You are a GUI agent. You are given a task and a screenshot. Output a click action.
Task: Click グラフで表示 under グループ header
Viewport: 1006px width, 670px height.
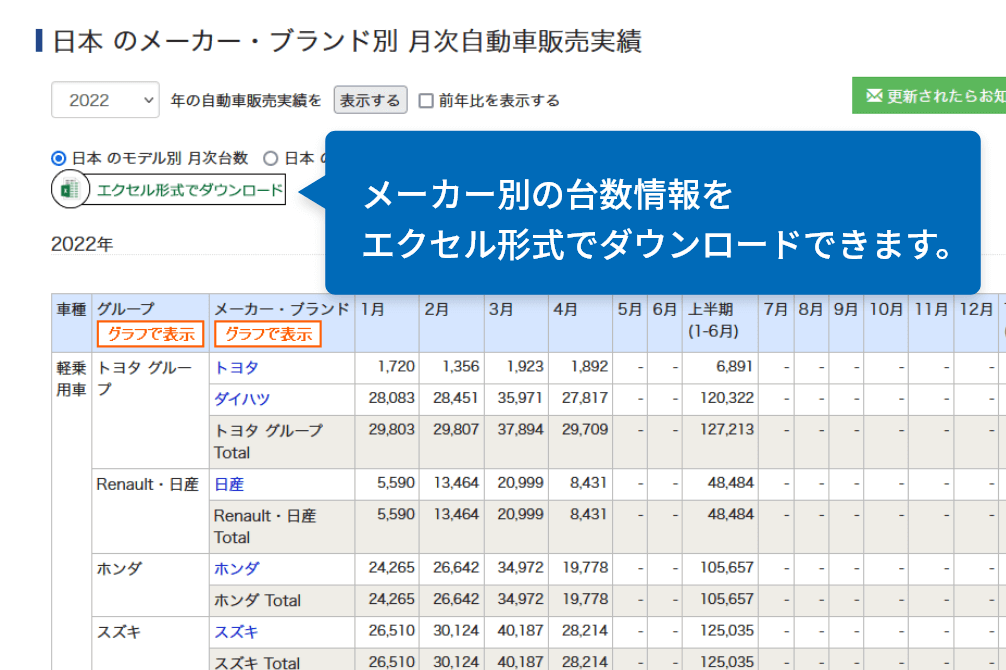pyautogui.click(x=151, y=334)
